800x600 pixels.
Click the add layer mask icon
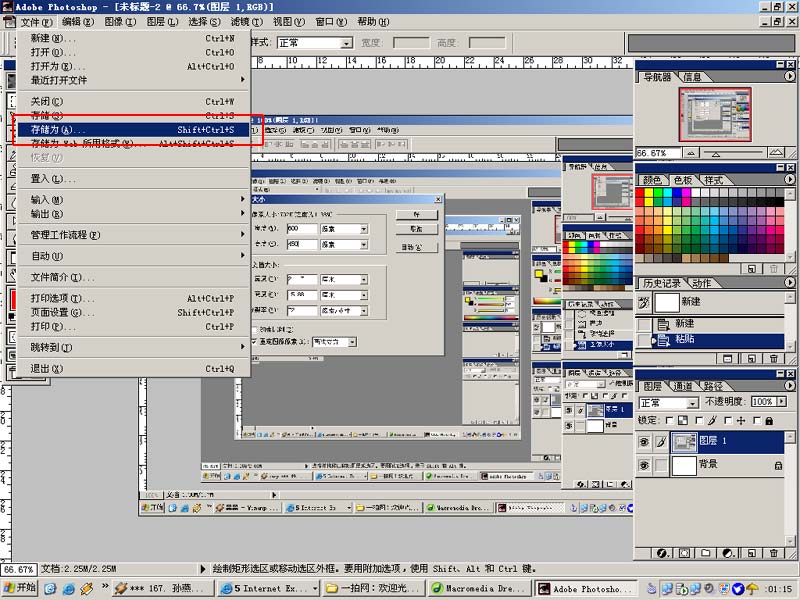(684, 553)
